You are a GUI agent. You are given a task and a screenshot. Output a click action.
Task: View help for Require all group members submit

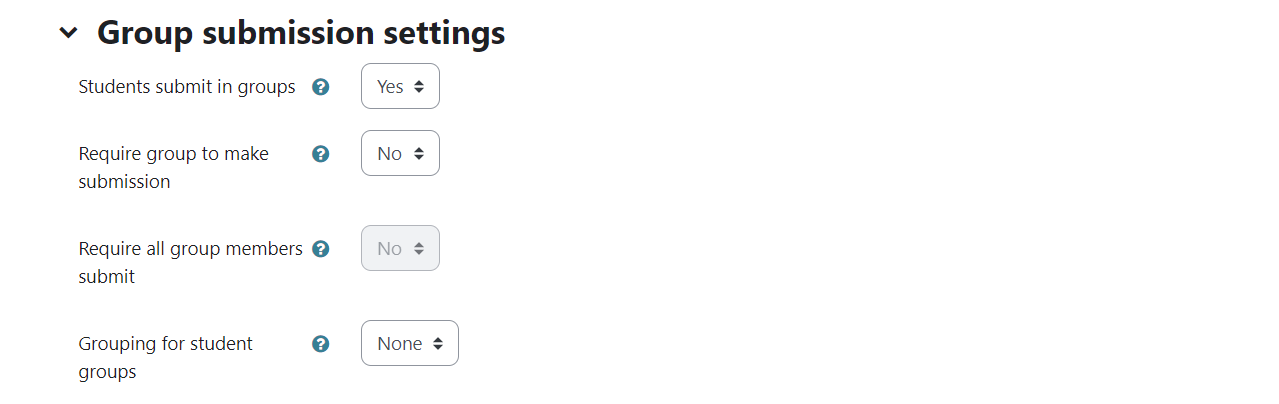321,249
